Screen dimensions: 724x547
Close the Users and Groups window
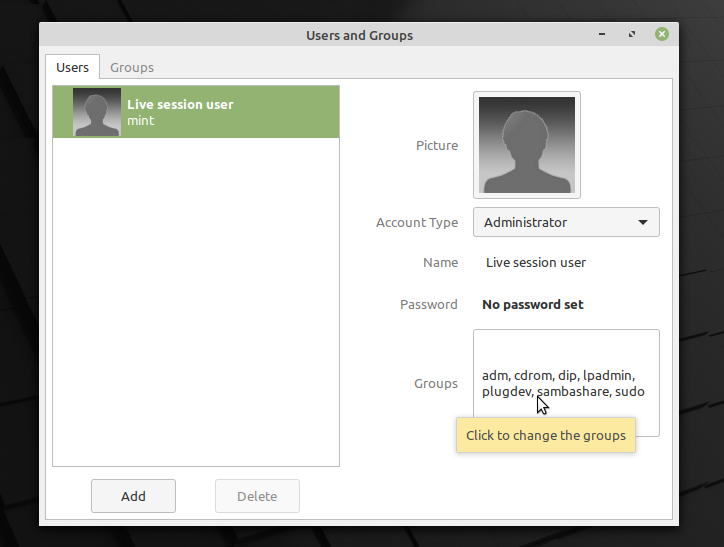pos(661,35)
